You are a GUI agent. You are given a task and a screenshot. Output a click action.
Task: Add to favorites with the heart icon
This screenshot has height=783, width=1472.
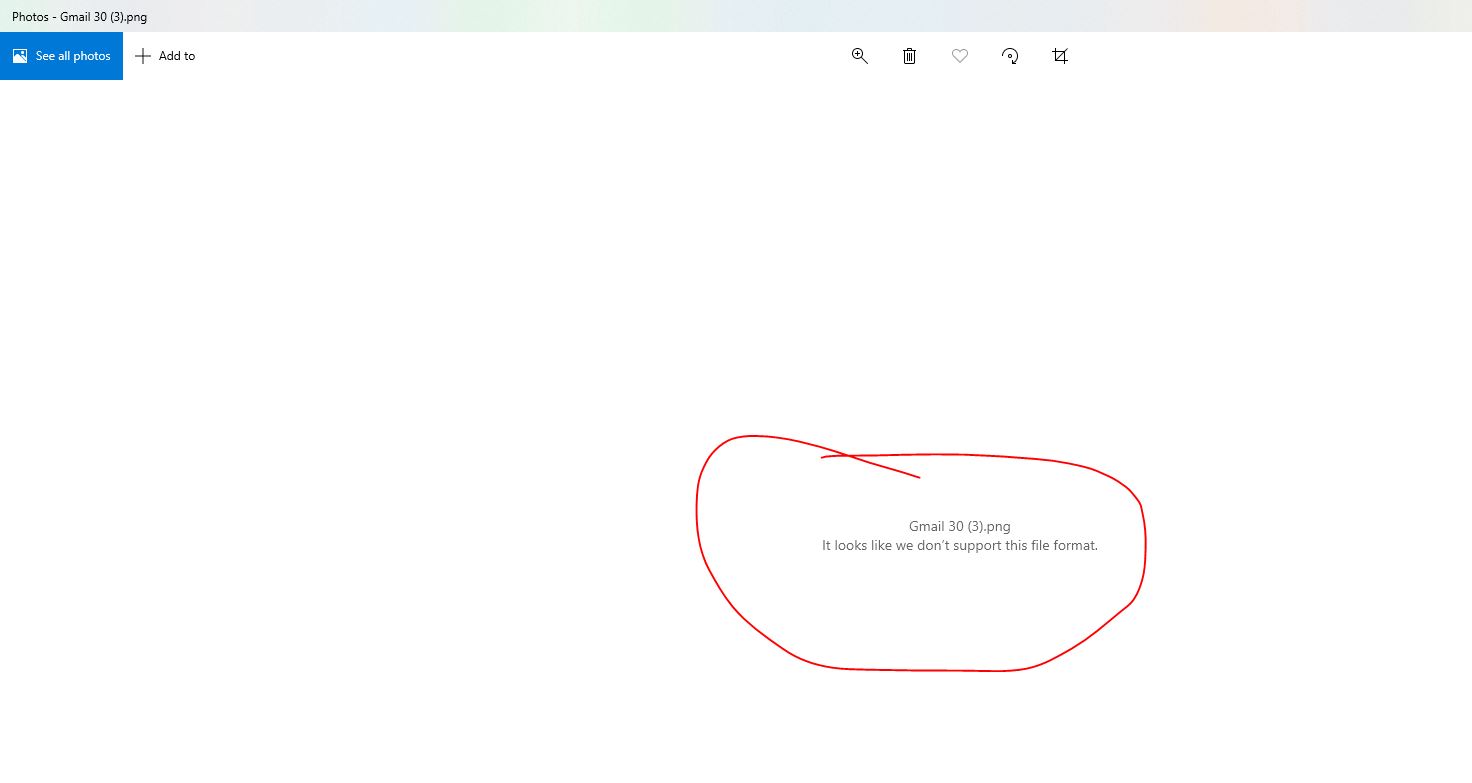(960, 56)
